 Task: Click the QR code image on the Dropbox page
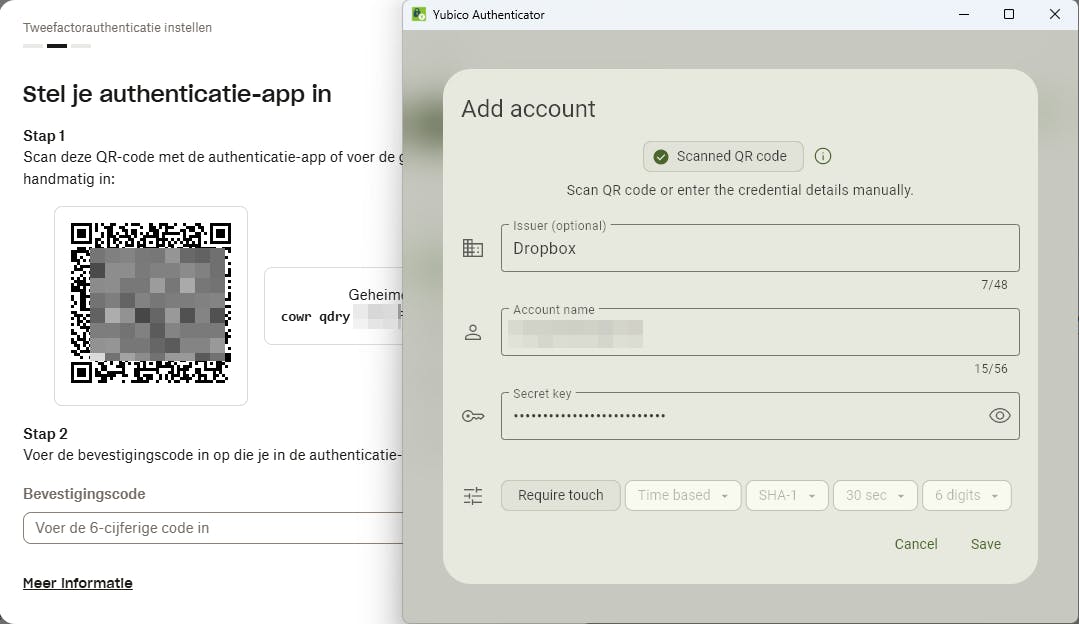(x=151, y=303)
